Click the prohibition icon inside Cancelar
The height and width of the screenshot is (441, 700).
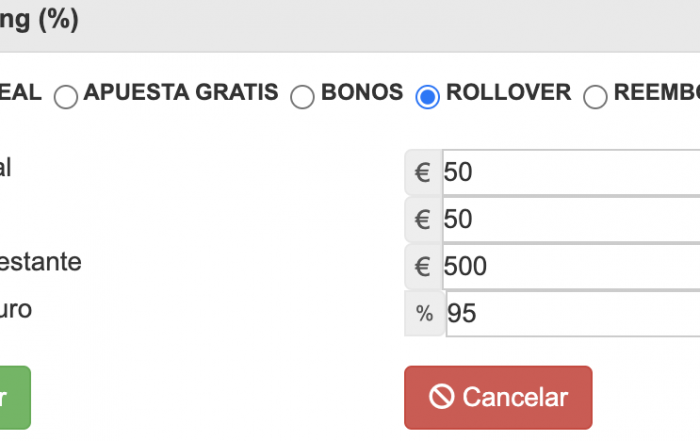tap(442, 397)
